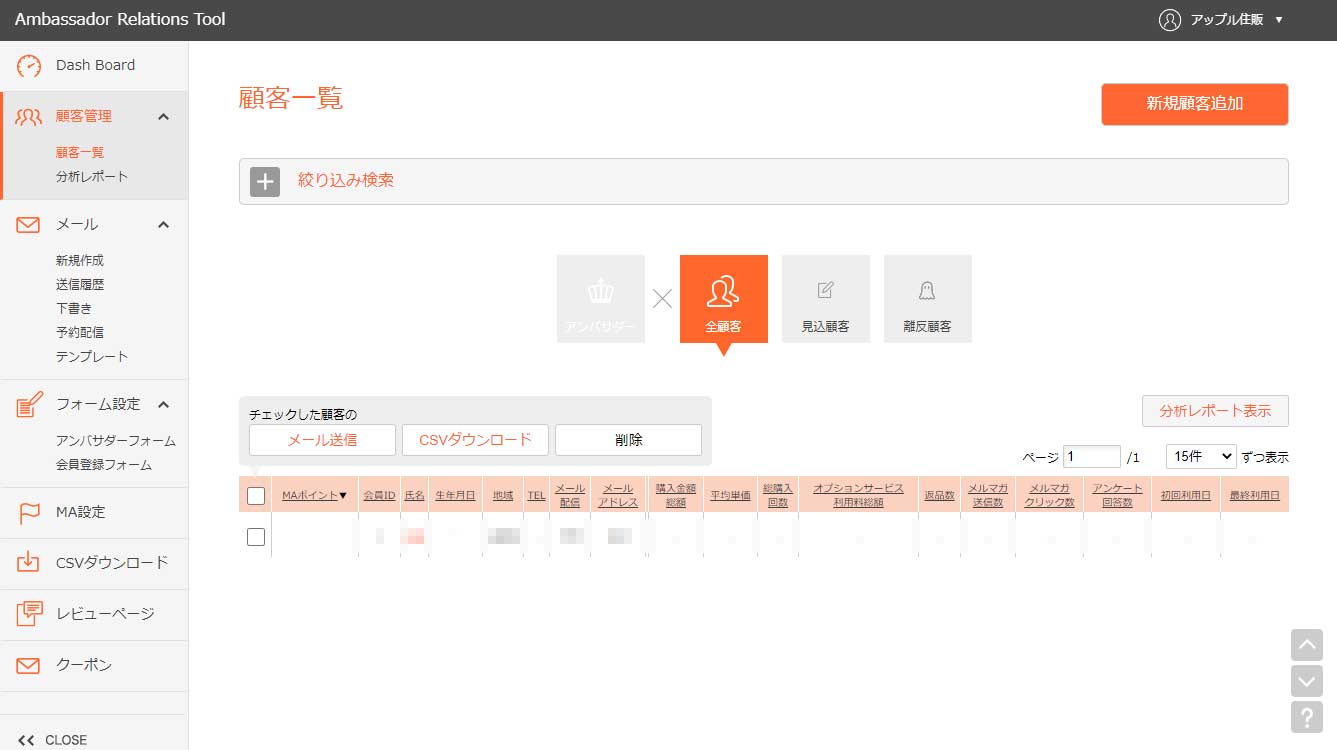1337x750 pixels.
Task: Open the アップル住販 account dropdown arrow
Action: (x=1279, y=20)
